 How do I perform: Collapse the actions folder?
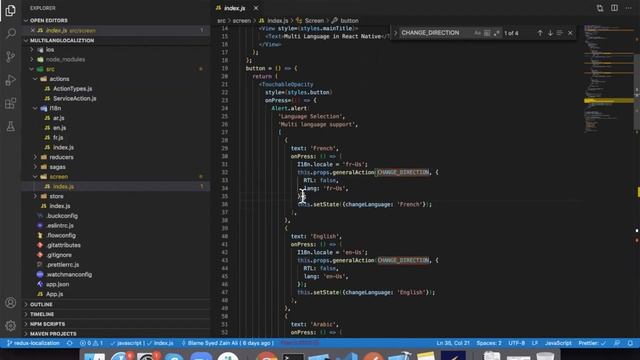click(x=59, y=79)
